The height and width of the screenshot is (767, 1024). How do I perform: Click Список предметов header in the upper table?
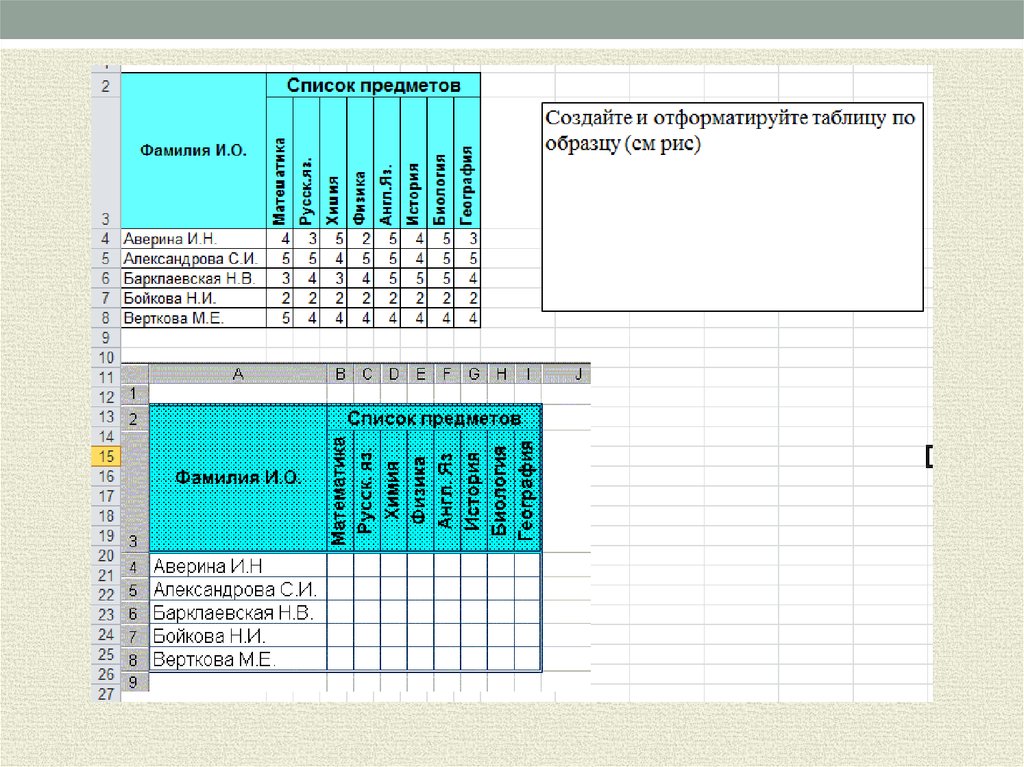tap(373, 86)
